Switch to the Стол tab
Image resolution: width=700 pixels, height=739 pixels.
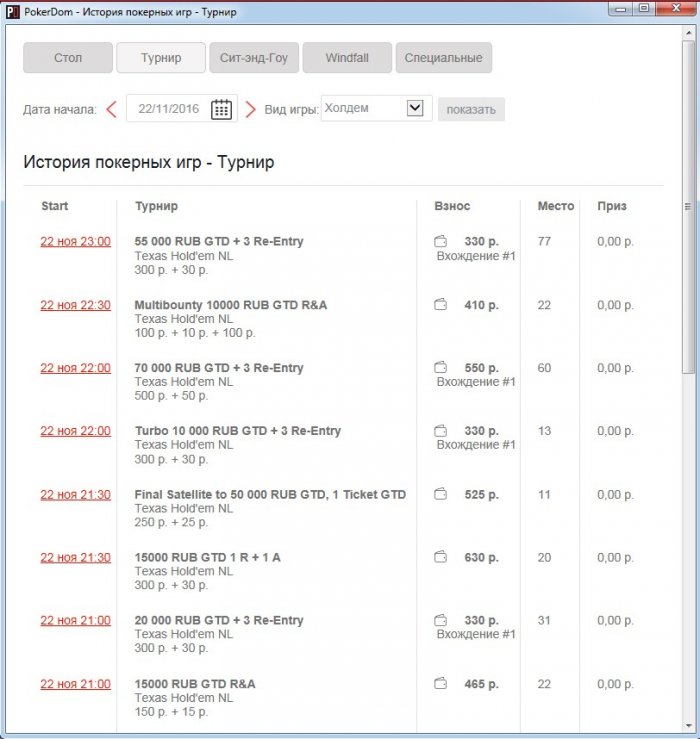click(68, 57)
